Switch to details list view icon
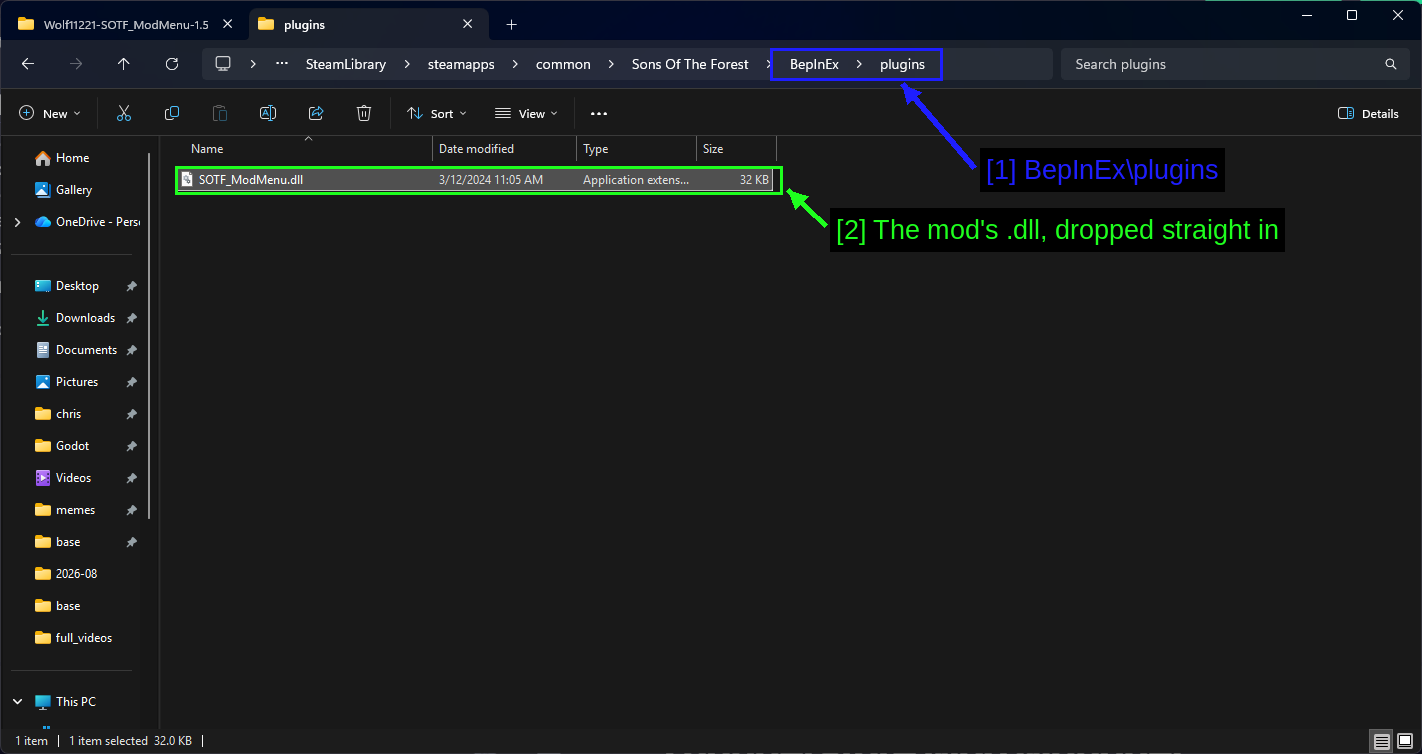The height and width of the screenshot is (754, 1422). (1382, 741)
